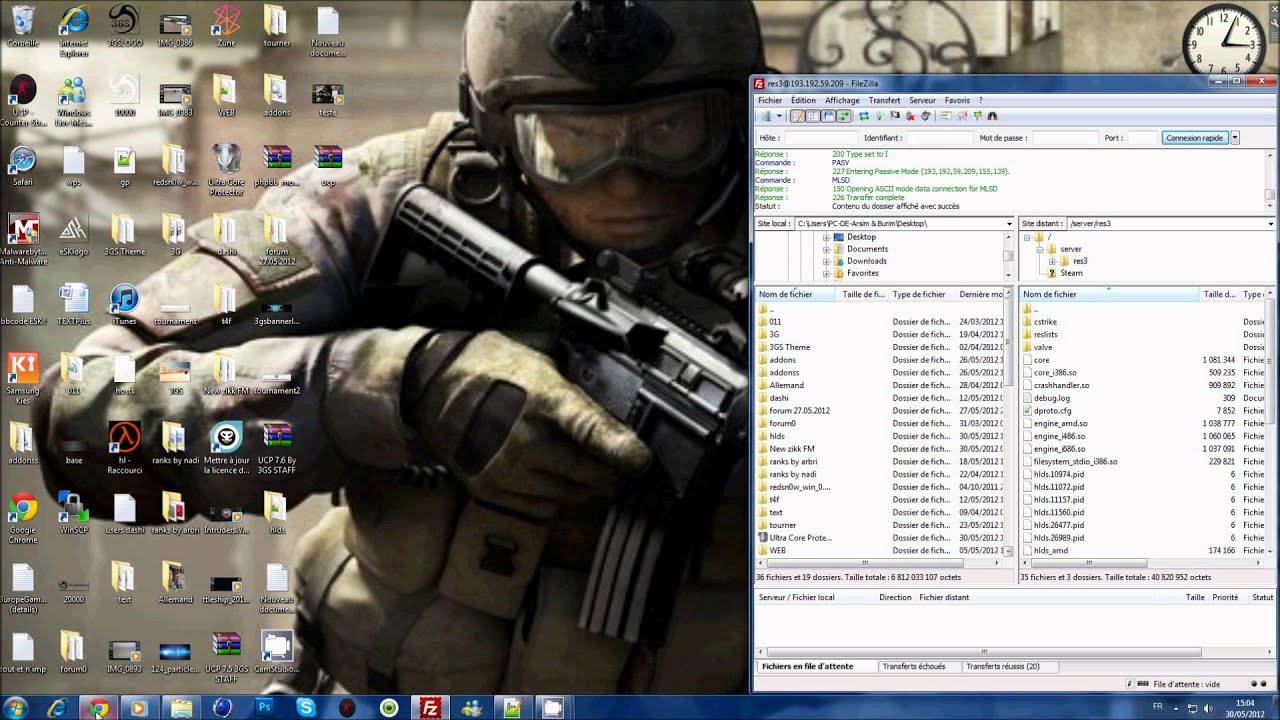Disconnect from server red X icon
The width and height of the screenshot is (1280, 720).
[910, 116]
